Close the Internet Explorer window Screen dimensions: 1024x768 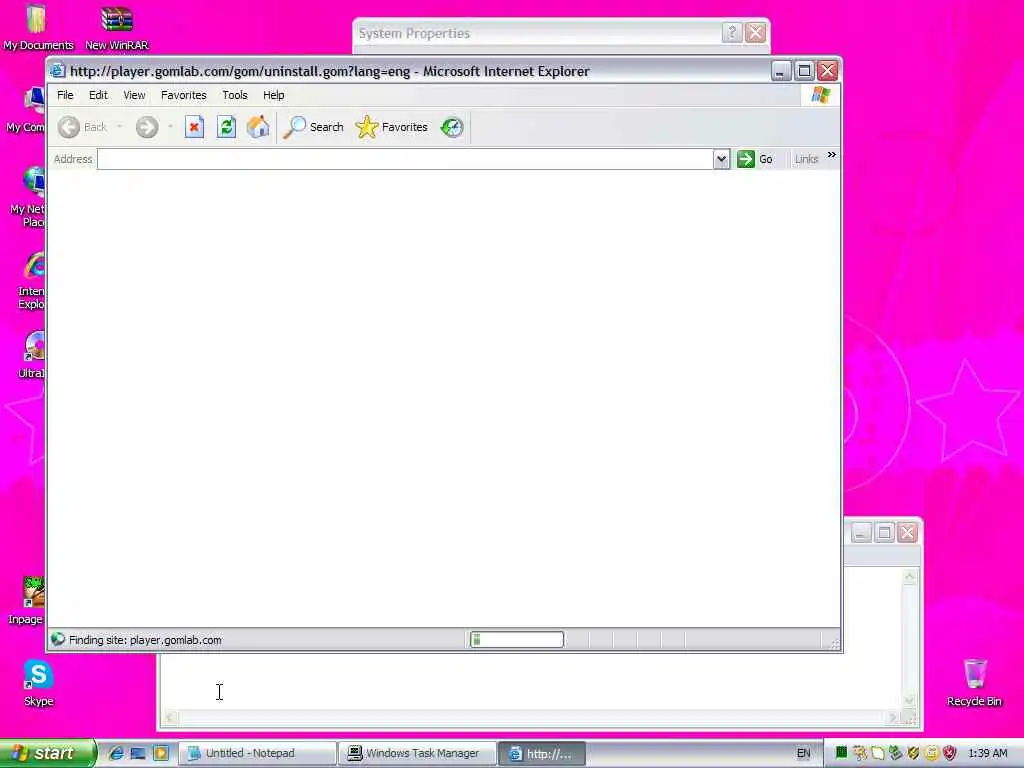pyautogui.click(x=828, y=71)
